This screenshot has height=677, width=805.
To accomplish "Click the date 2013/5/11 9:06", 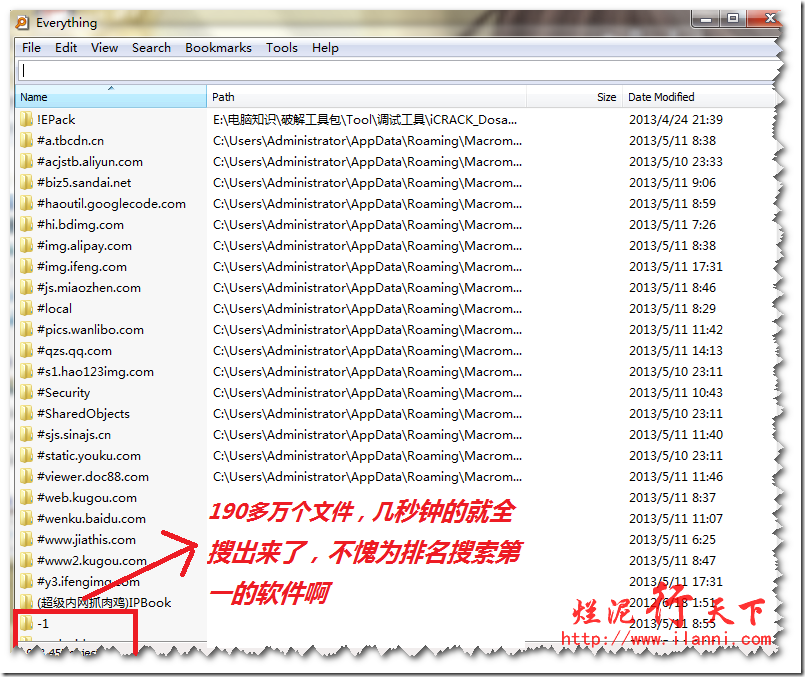I will click(673, 183).
